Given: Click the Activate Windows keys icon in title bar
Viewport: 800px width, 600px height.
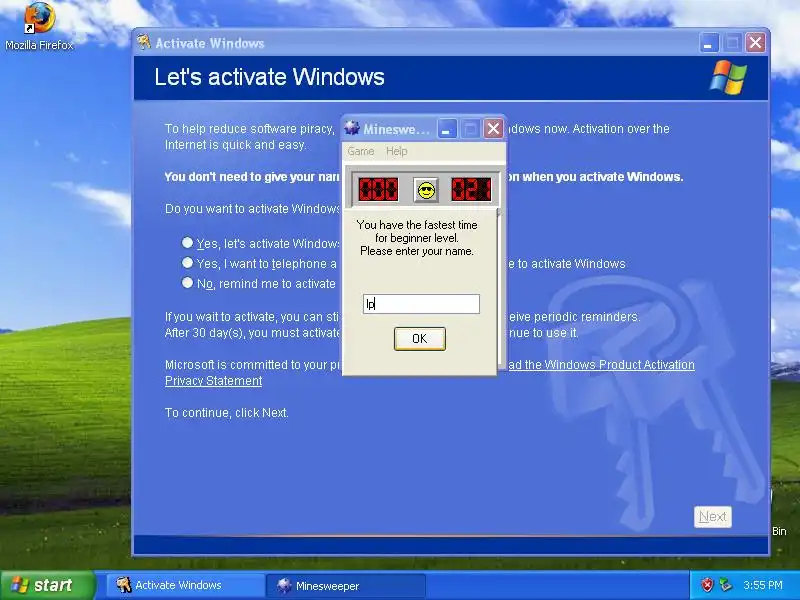Looking at the screenshot, I should point(144,42).
